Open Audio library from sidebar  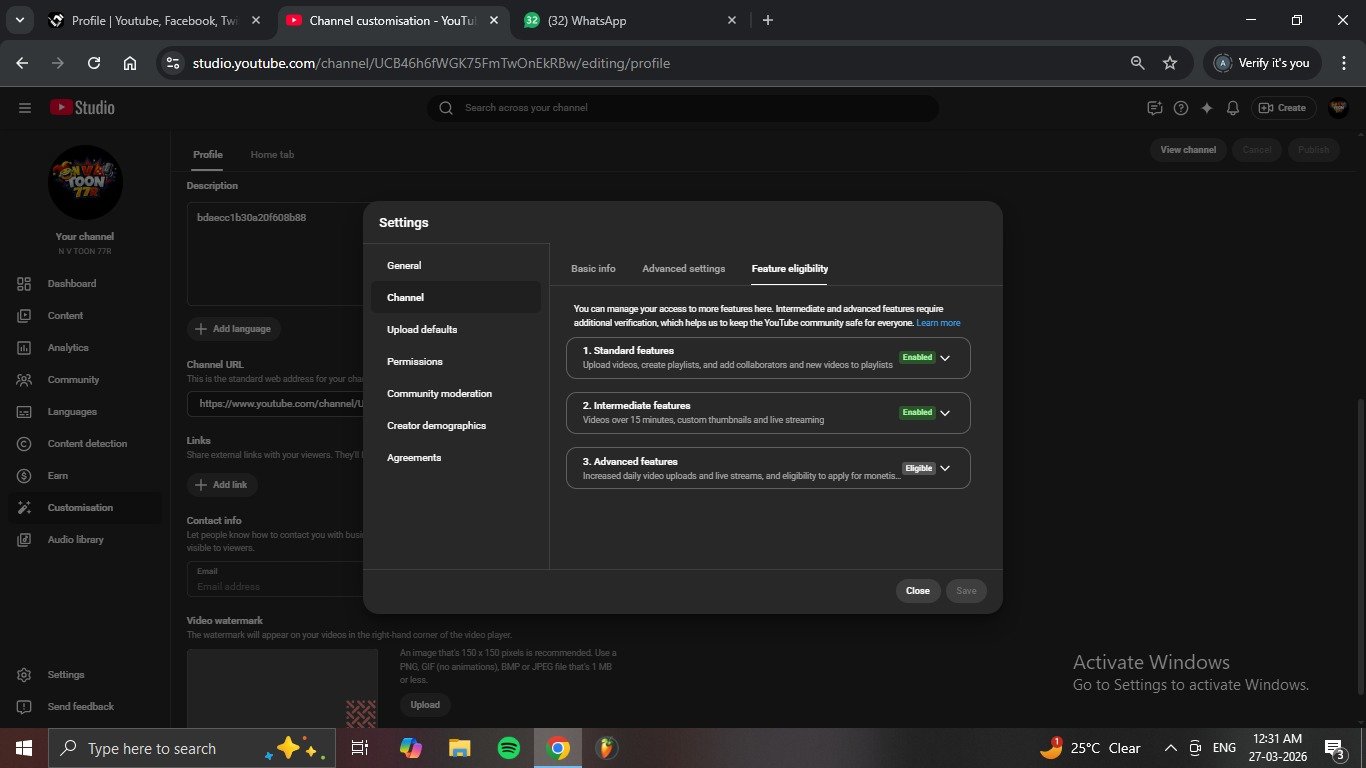coord(75,540)
